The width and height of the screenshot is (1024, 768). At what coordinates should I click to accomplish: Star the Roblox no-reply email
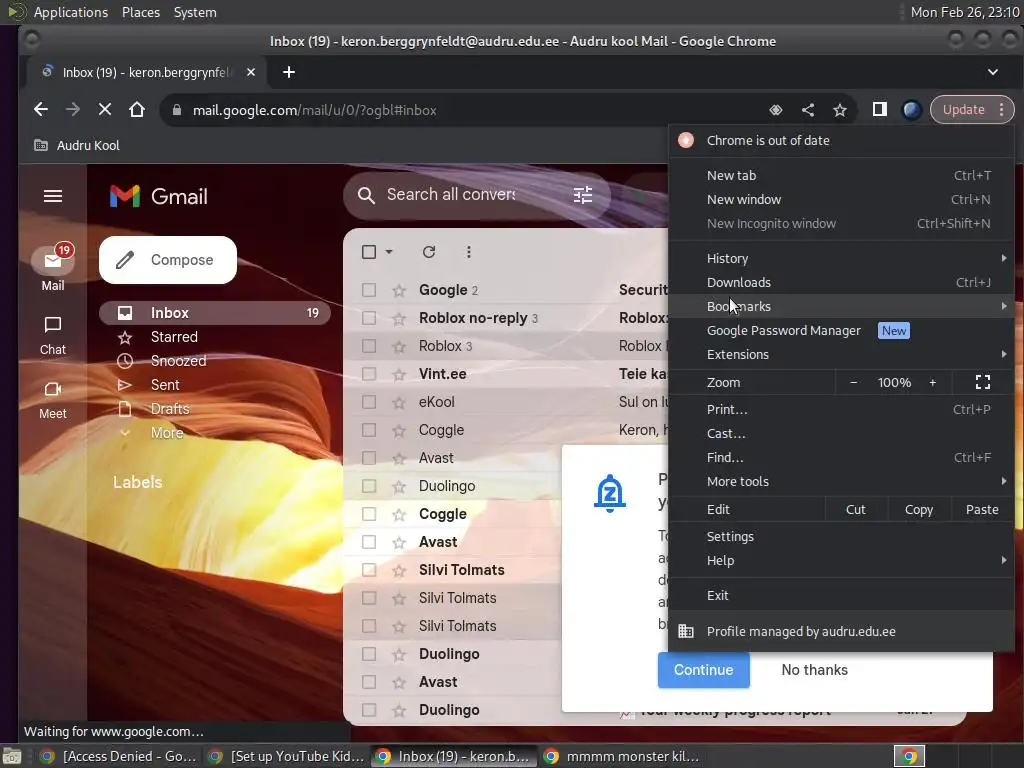(x=399, y=318)
